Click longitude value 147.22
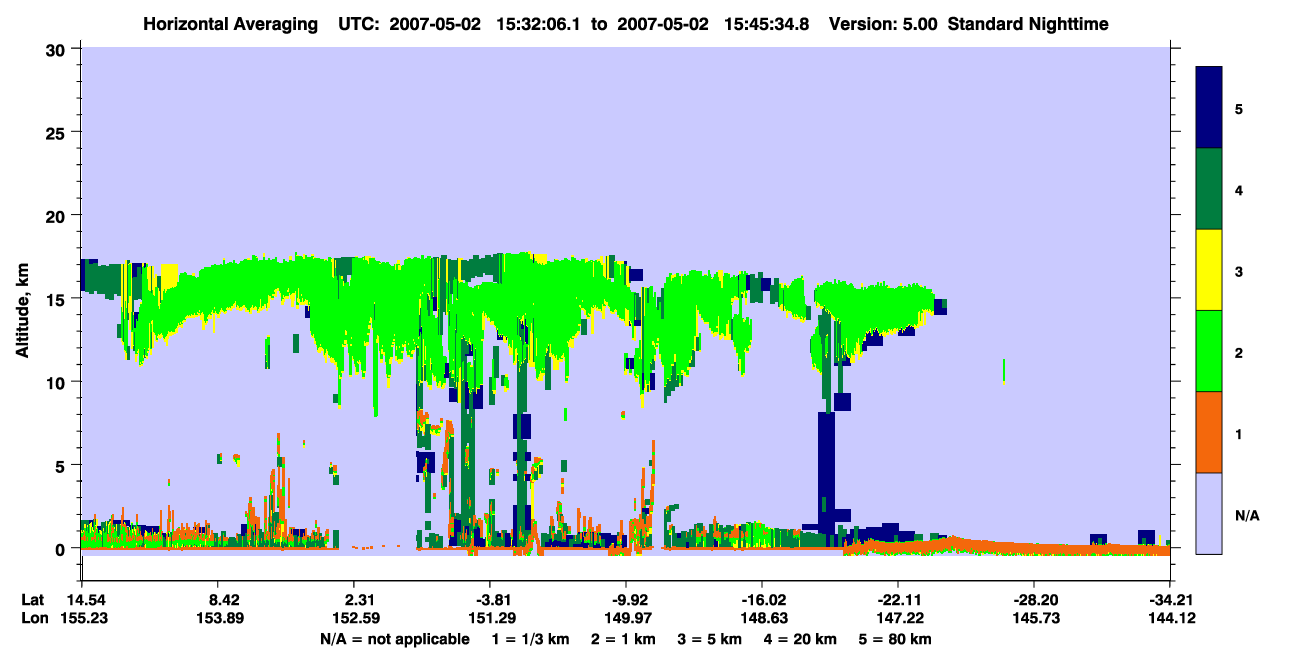This screenshot has height=667, width=1300. pyautogui.click(x=898, y=618)
